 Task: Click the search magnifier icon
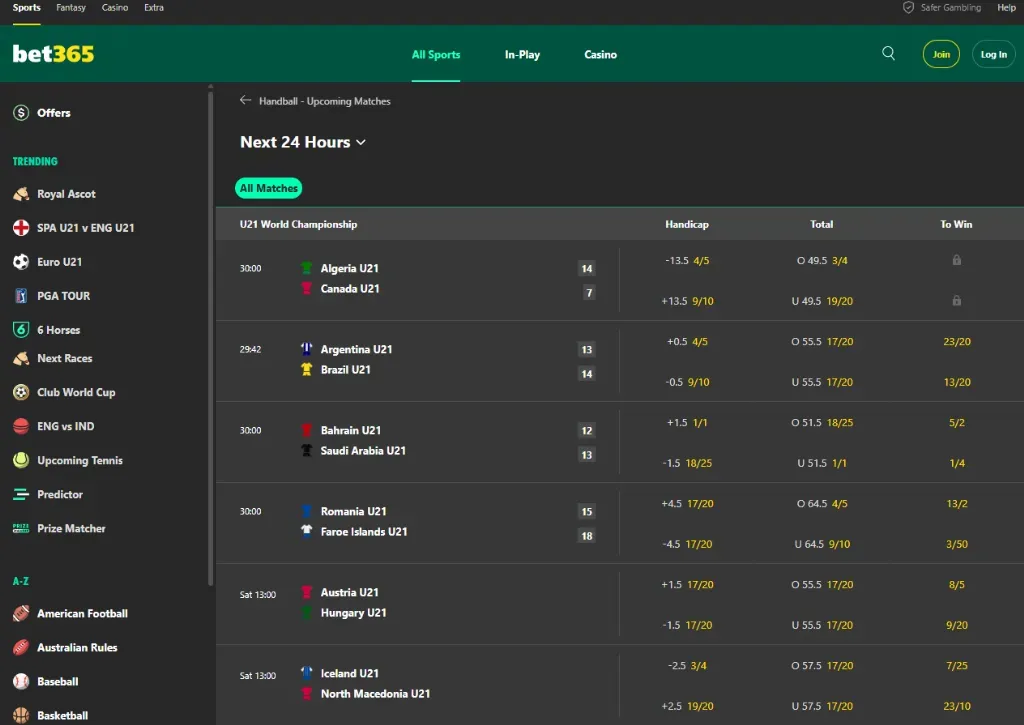click(888, 54)
